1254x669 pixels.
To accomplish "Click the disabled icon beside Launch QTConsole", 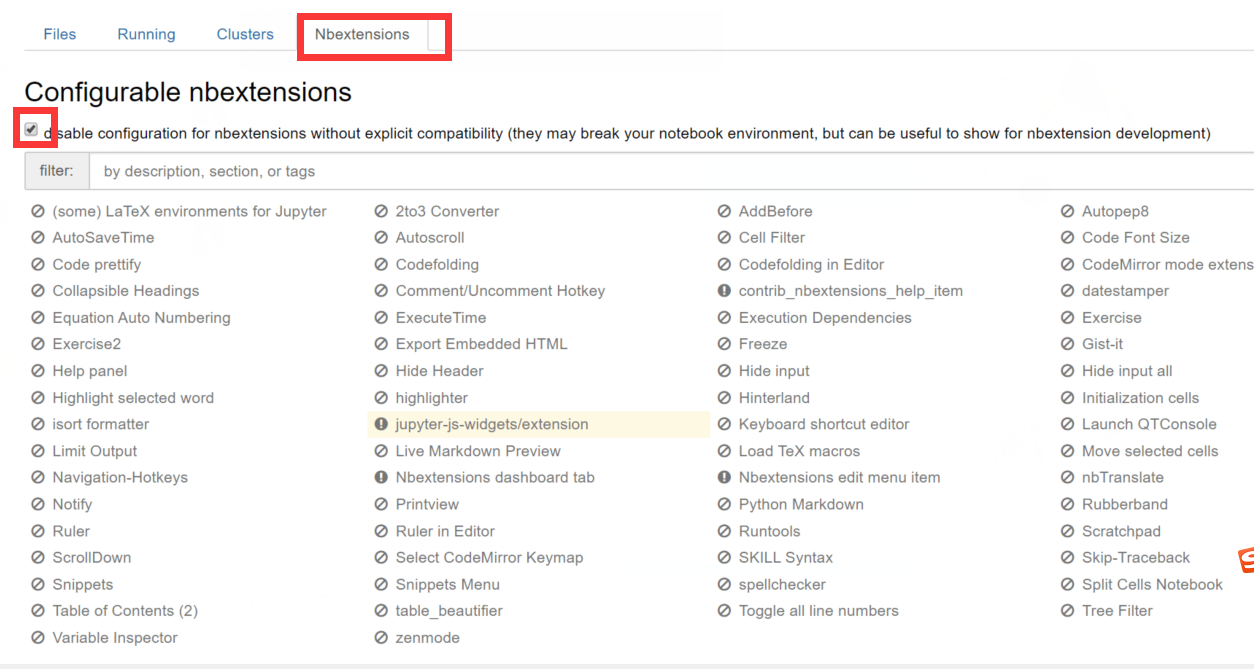I will pos(1068,424).
